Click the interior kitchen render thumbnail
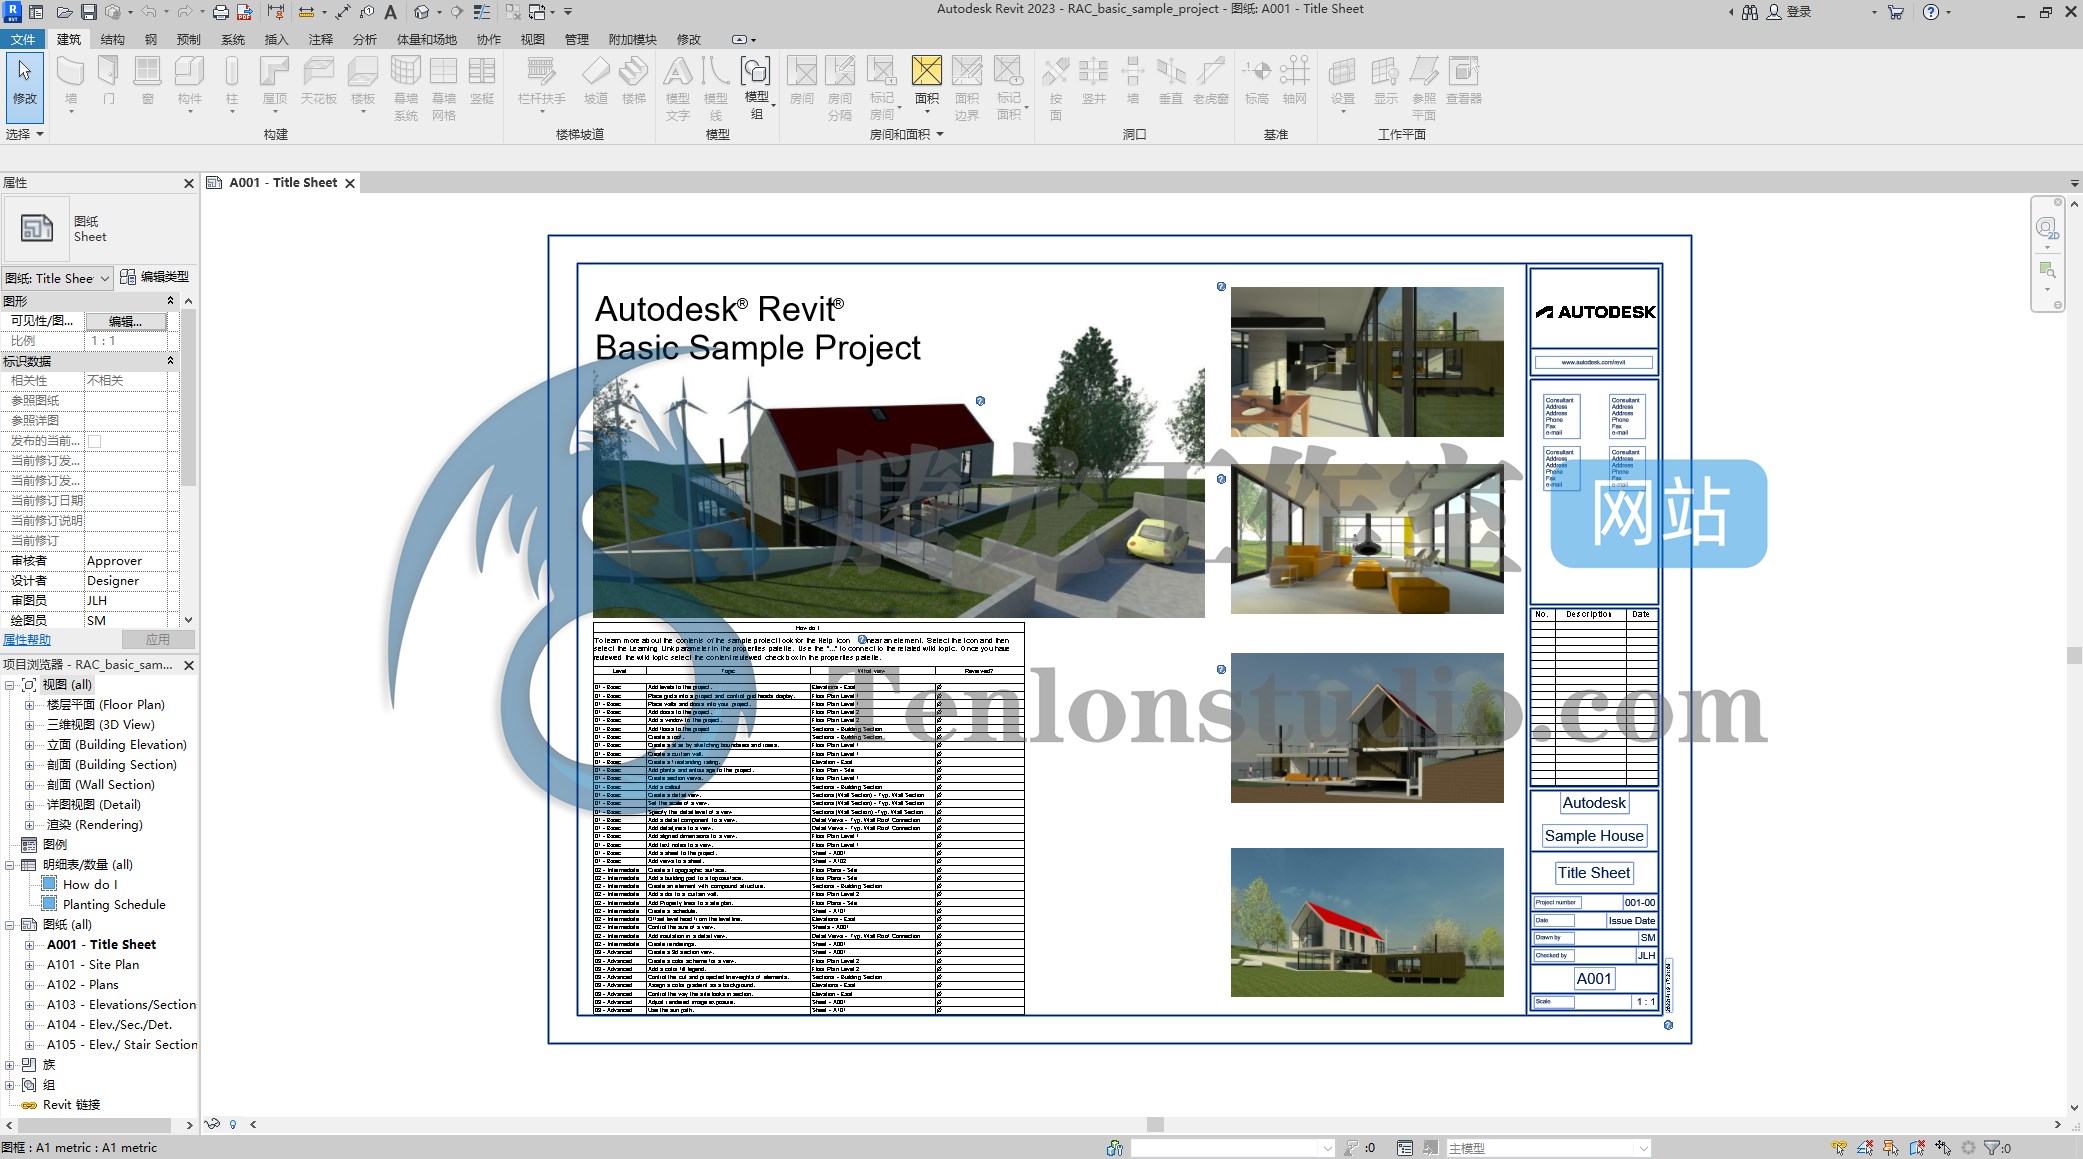Viewport: 2083px width, 1159px height. coord(1367,362)
